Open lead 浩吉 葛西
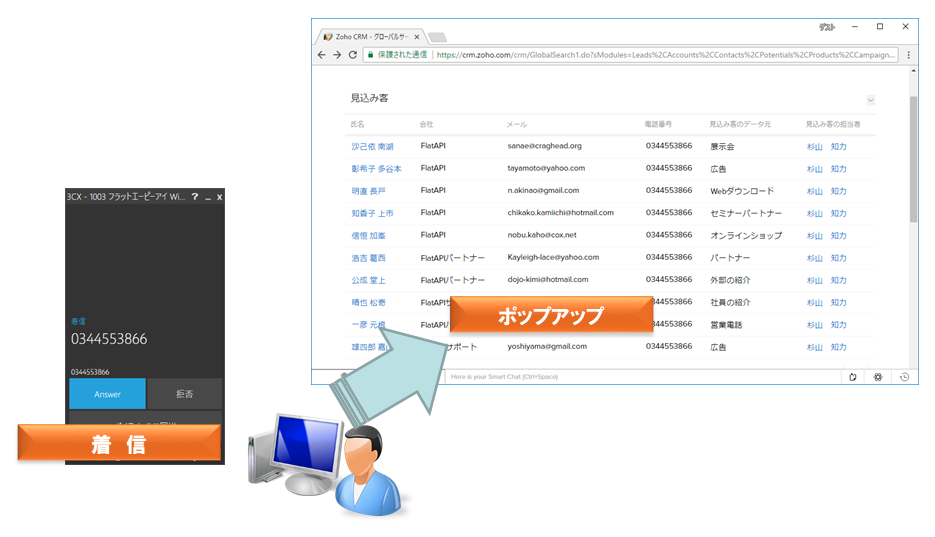Screen dimensions: 935x537 [x=368, y=258]
